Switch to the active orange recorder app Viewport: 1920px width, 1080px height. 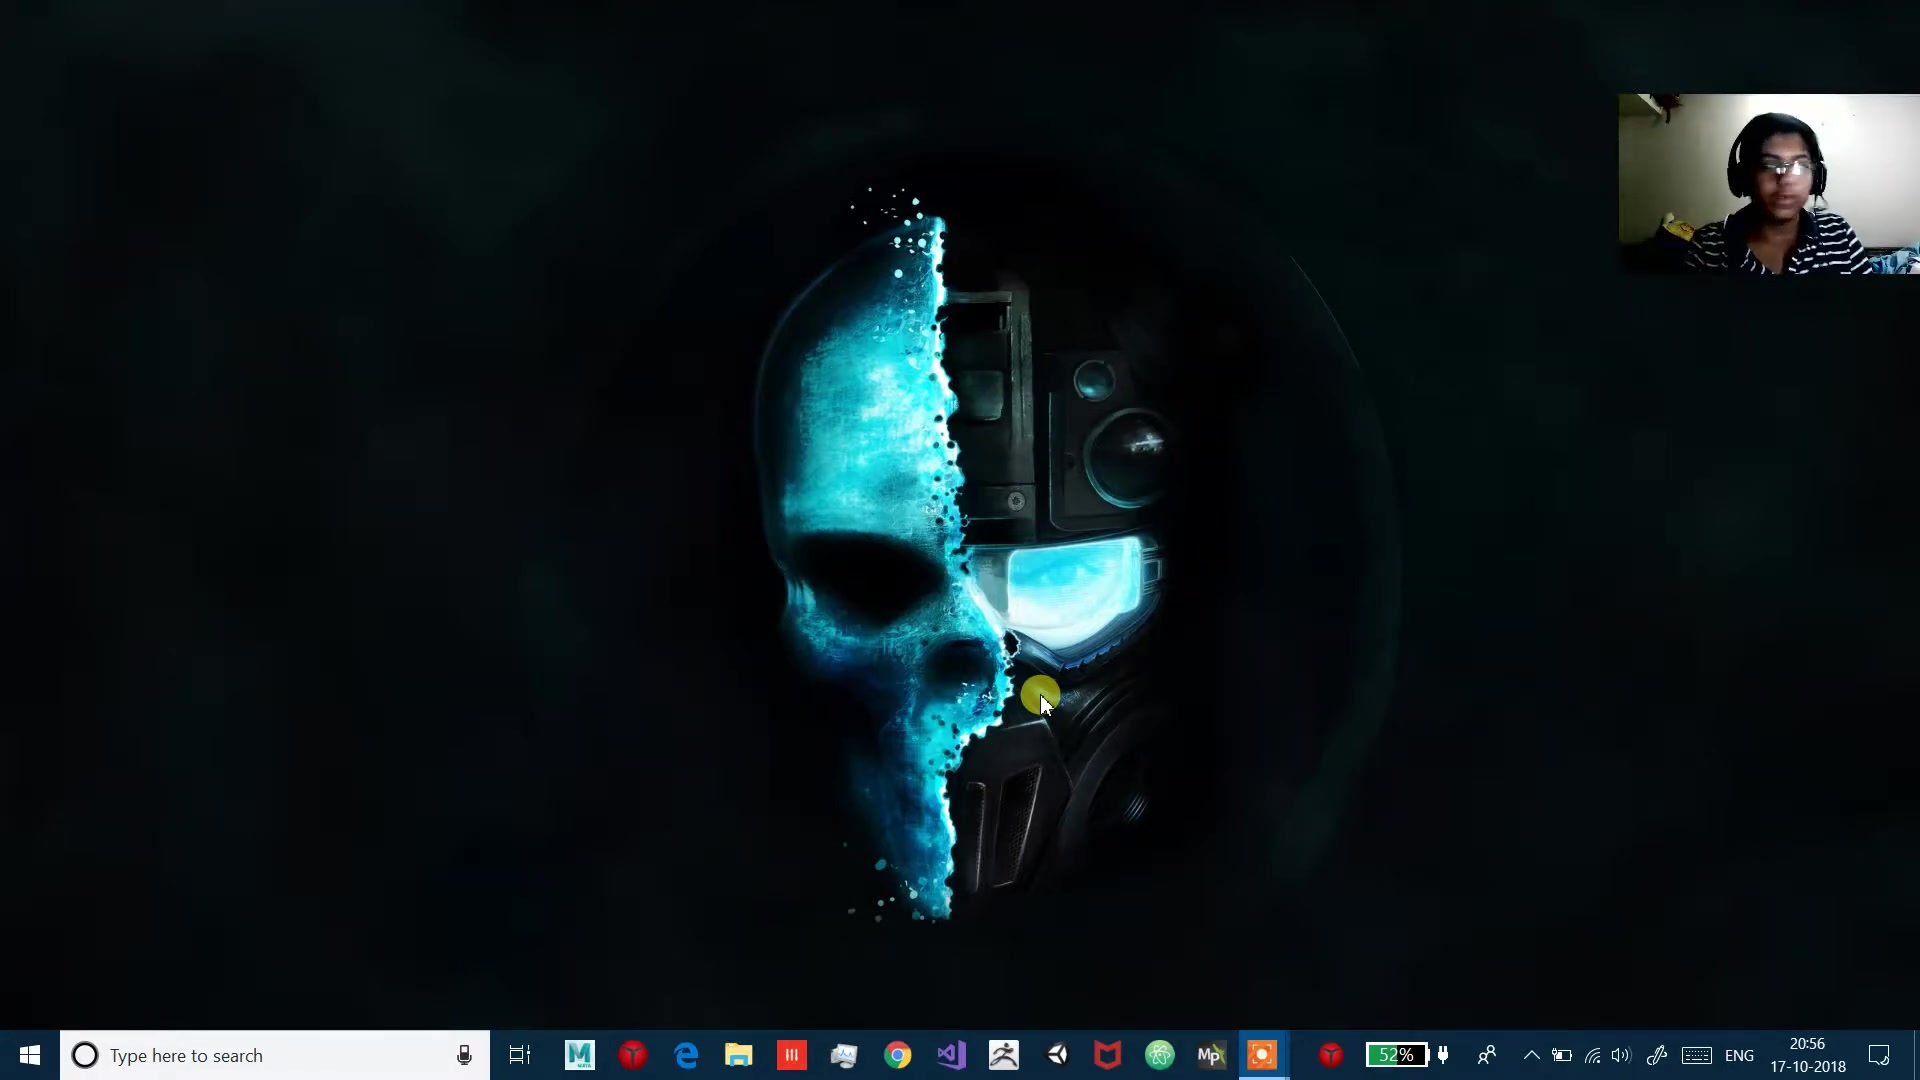click(x=1262, y=1055)
